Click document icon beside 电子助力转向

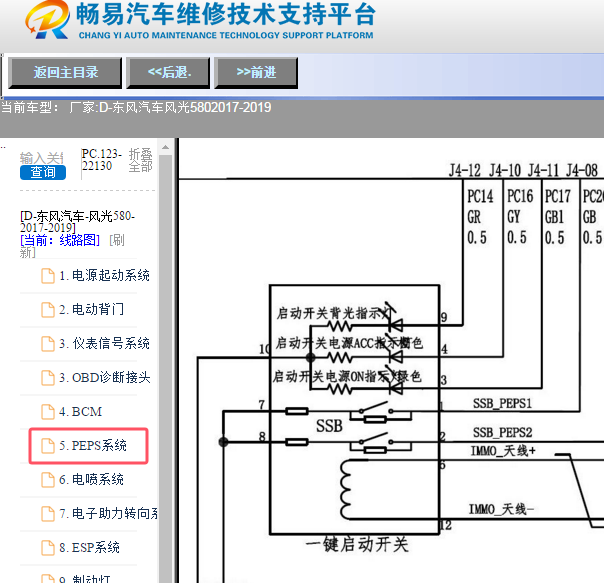coord(48,513)
